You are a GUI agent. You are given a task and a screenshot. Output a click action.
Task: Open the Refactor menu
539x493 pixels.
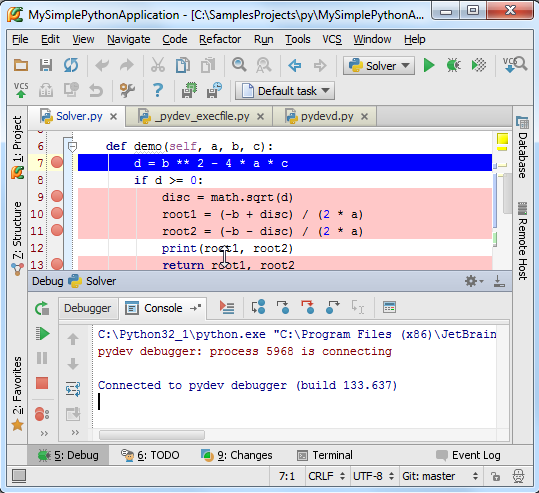click(220, 40)
